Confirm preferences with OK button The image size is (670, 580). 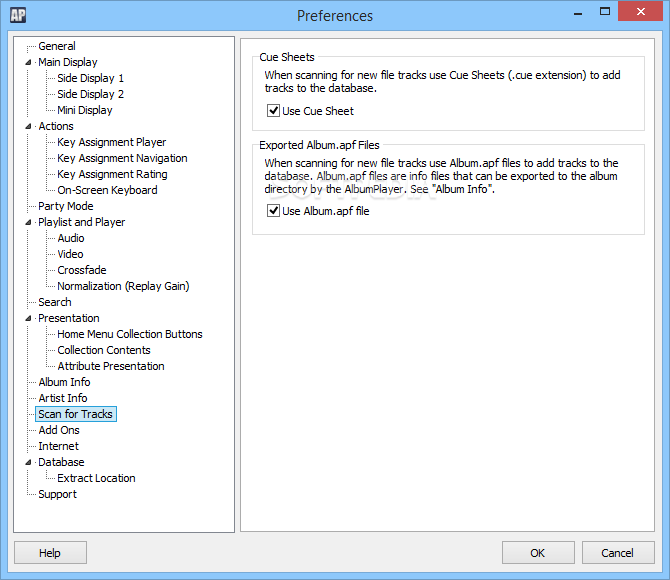[x=538, y=553]
